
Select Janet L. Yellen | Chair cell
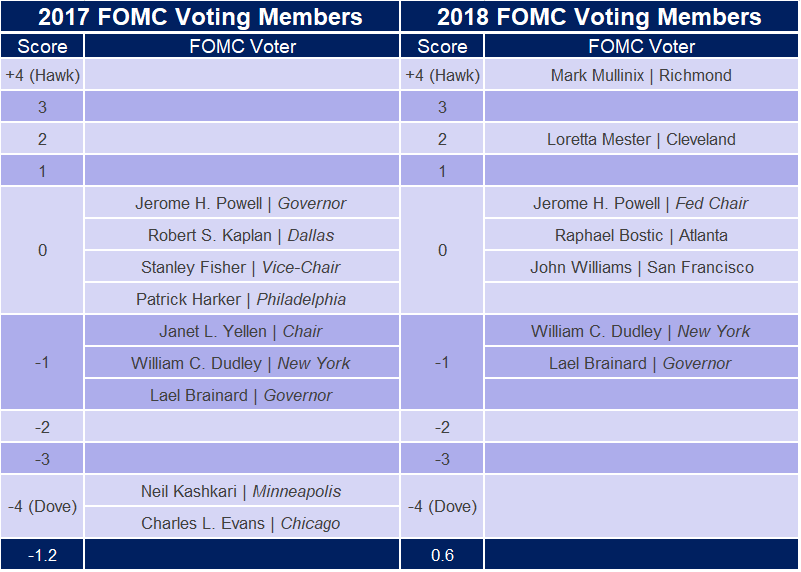tap(241, 331)
